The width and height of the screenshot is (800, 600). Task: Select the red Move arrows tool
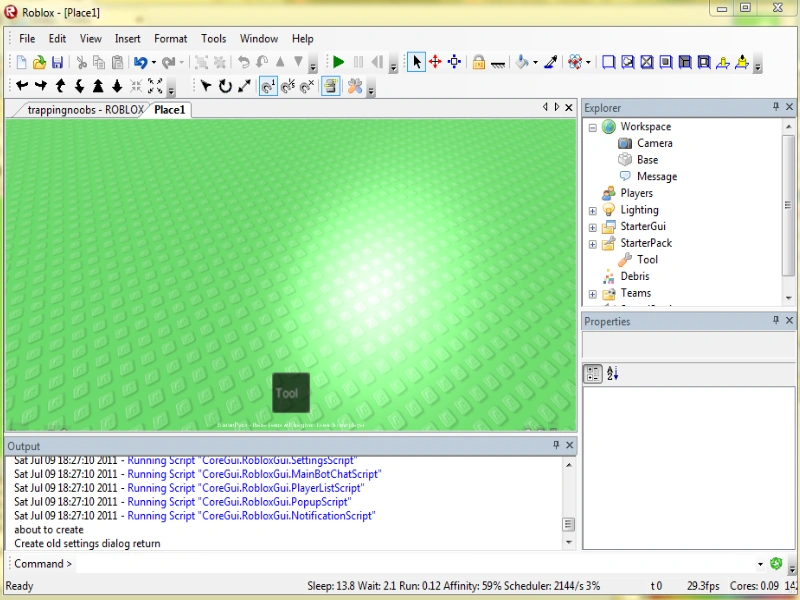(x=435, y=62)
